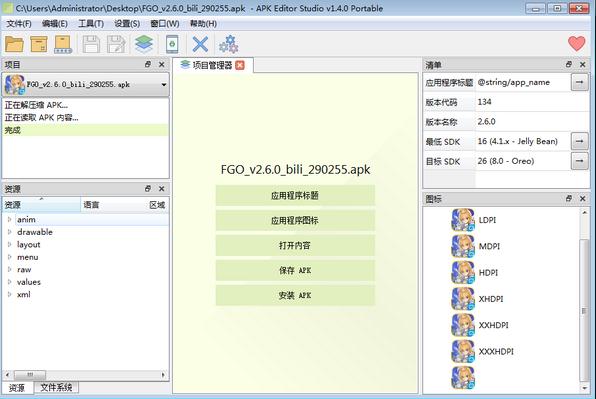Select the XXHDPI icon entry

click(480, 325)
